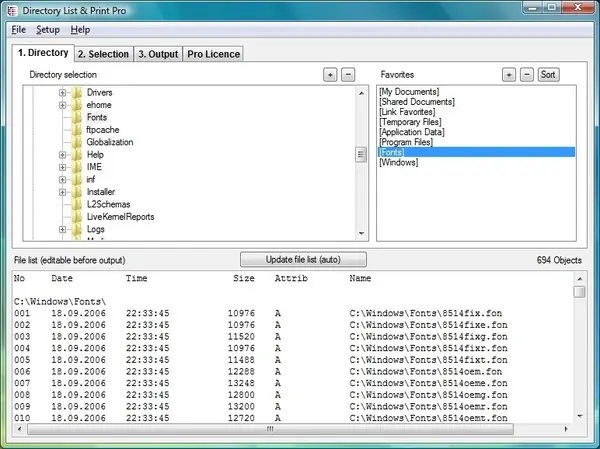Click Update file list (auto) button
600x449 pixels.
tap(303, 260)
